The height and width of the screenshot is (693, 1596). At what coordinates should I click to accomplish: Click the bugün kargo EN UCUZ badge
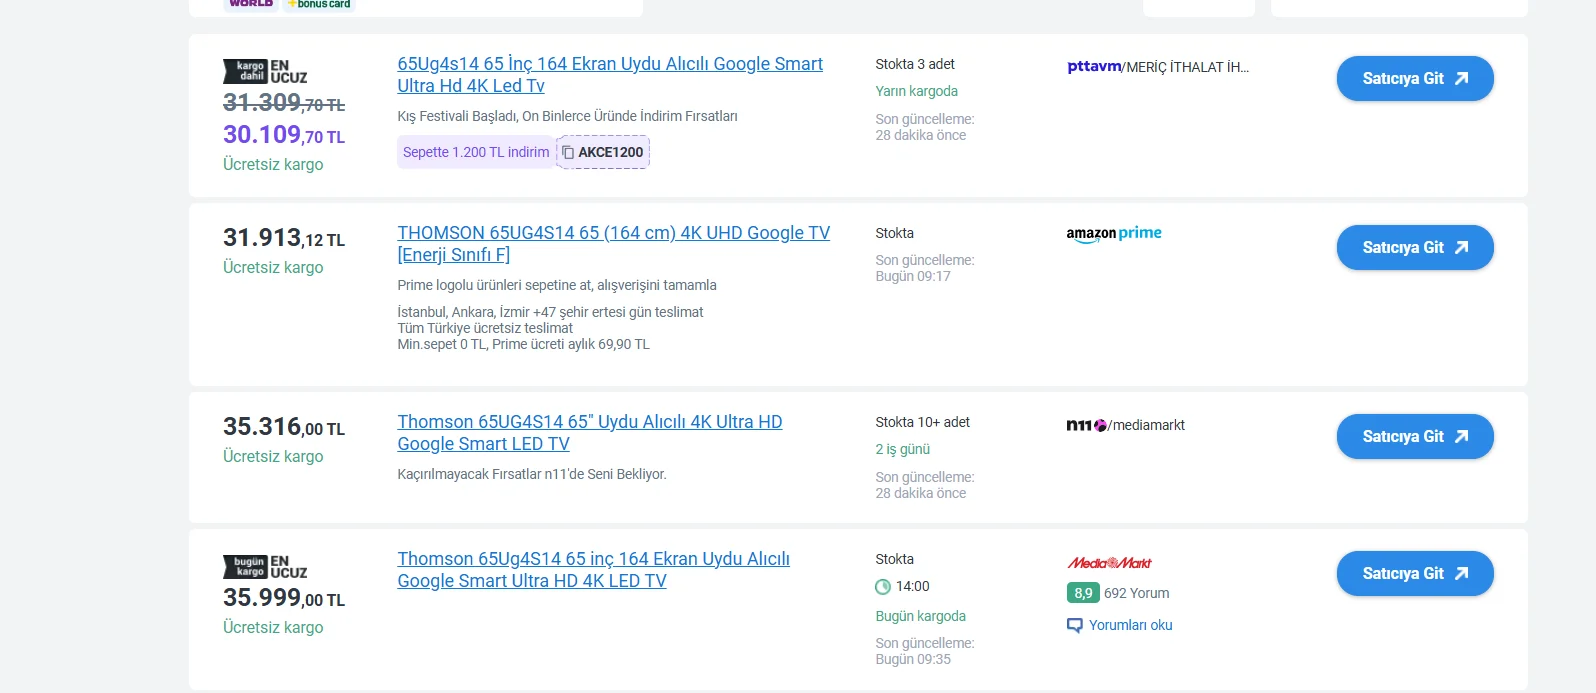click(265, 567)
